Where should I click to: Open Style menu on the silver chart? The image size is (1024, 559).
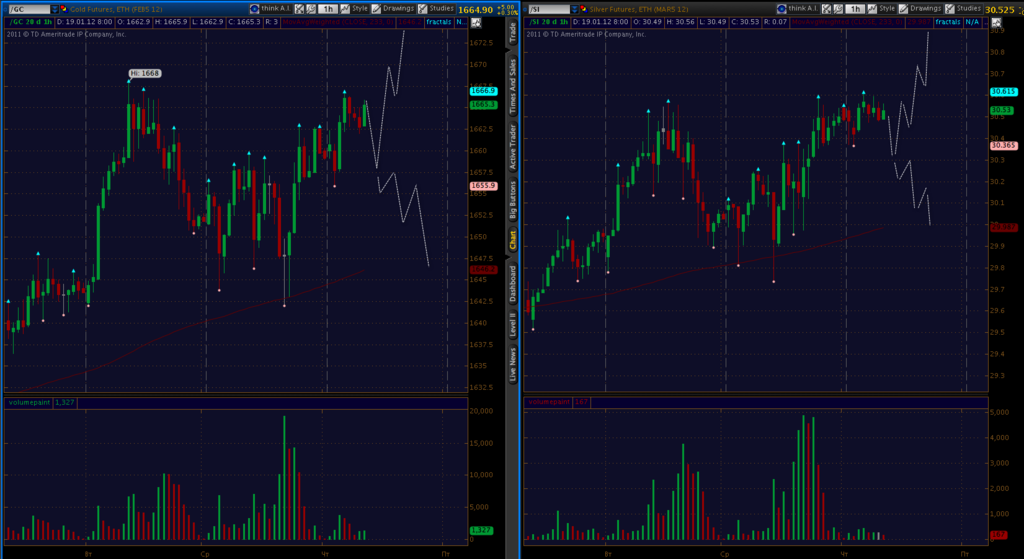(882, 8)
